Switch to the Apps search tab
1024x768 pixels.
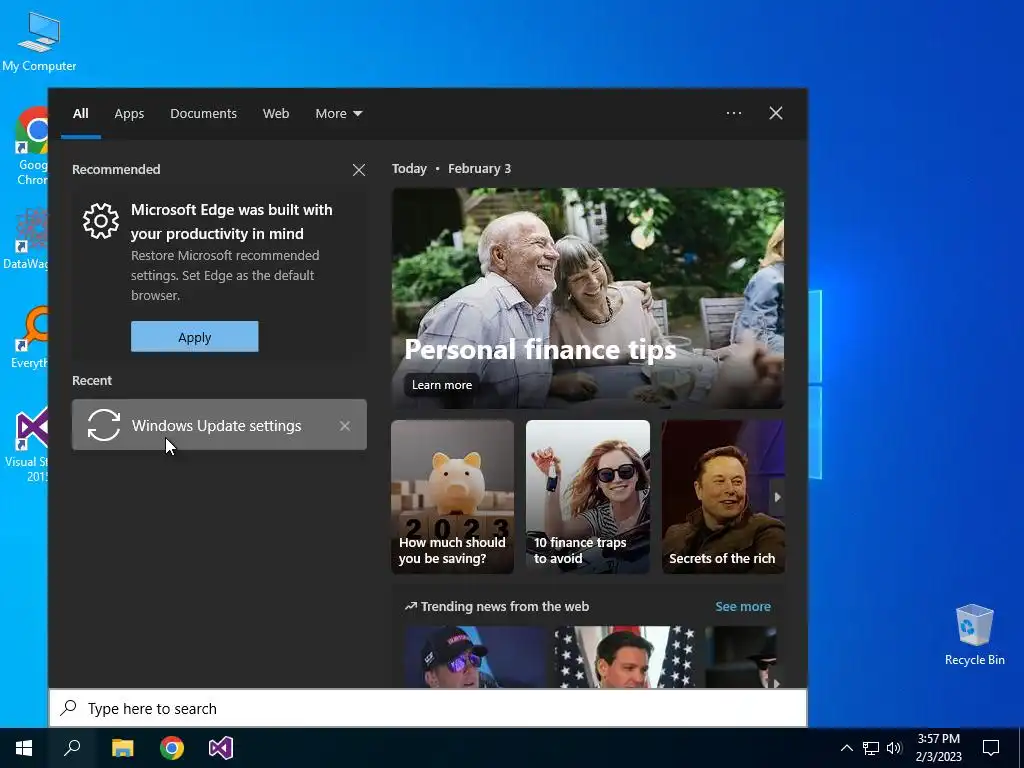[x=129, y=114]
